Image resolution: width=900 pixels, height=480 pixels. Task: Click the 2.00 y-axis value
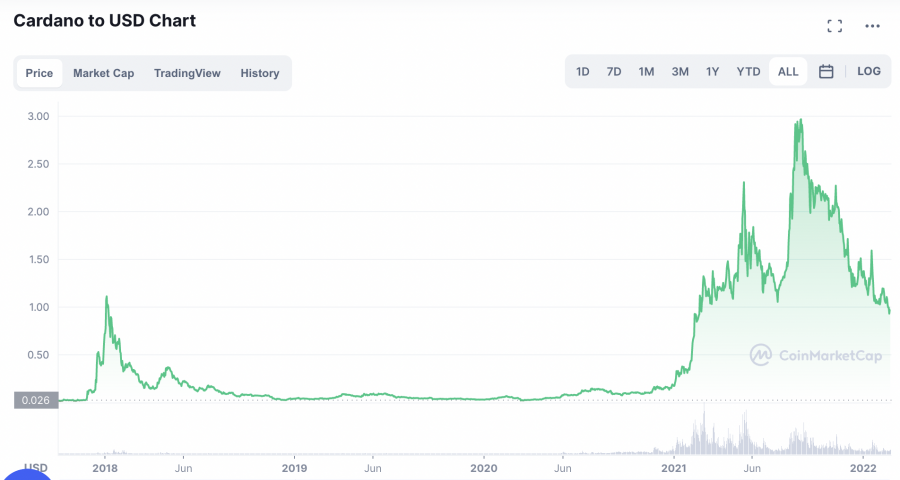[38, 211]
